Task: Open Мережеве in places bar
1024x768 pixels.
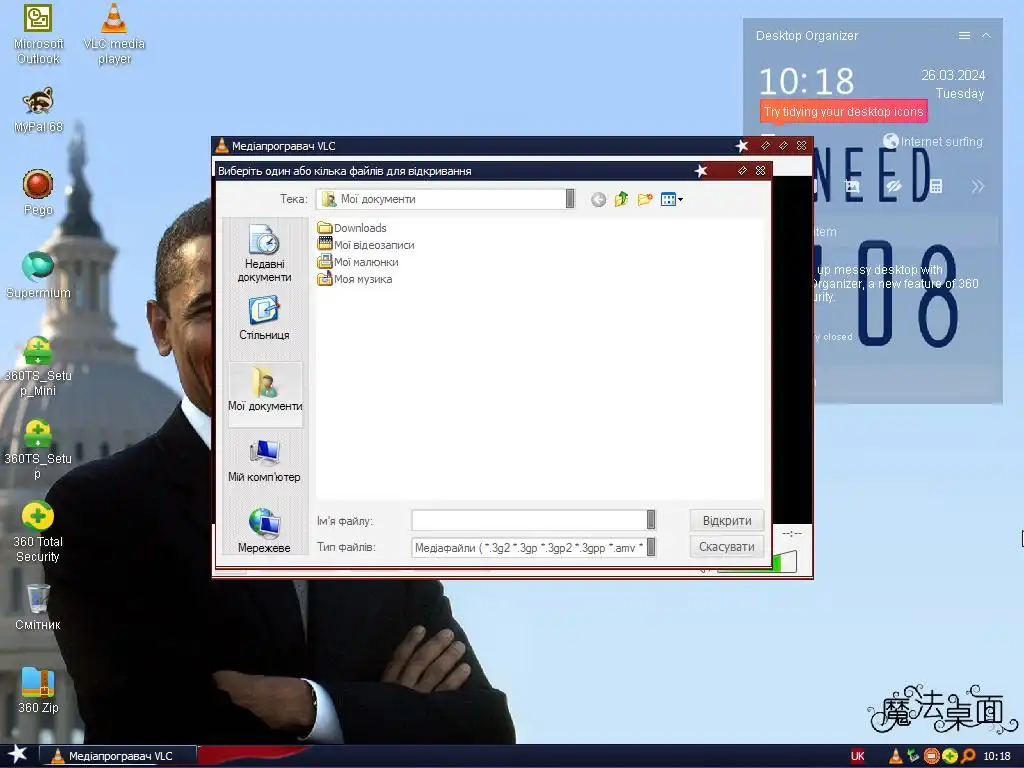Action: (264, 530)
